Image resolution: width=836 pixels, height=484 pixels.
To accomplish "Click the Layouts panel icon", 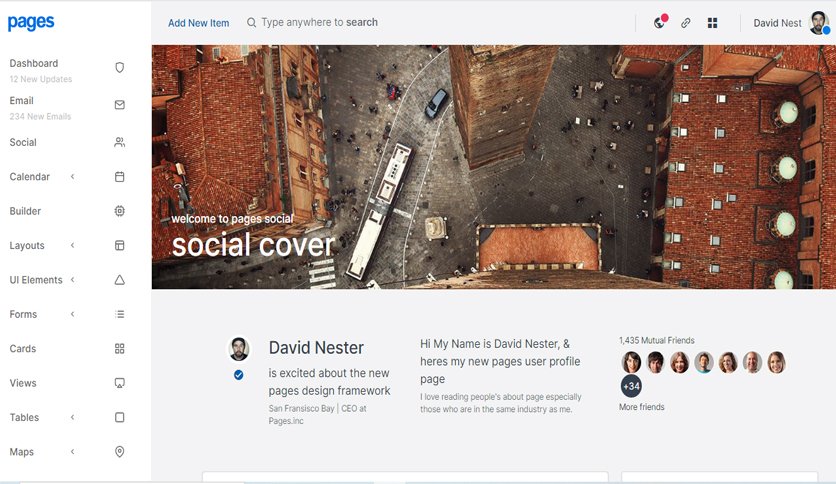I will (x=119, y=245).
